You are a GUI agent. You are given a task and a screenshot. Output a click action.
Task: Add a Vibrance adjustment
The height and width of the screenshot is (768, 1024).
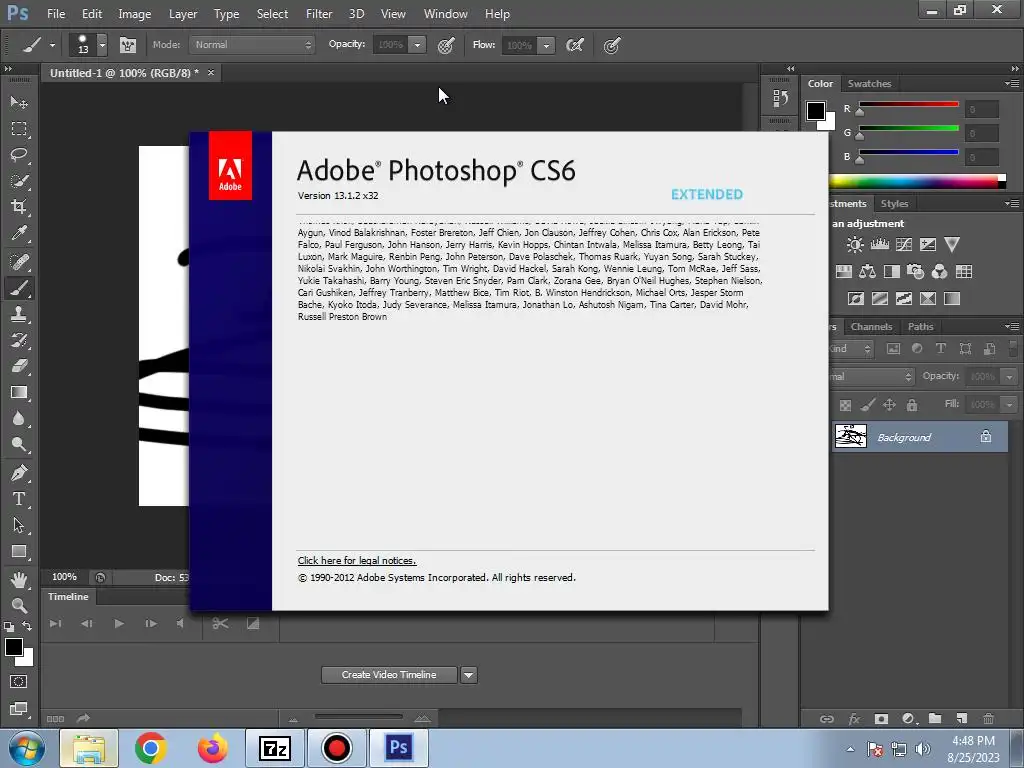tap(952, 245)
